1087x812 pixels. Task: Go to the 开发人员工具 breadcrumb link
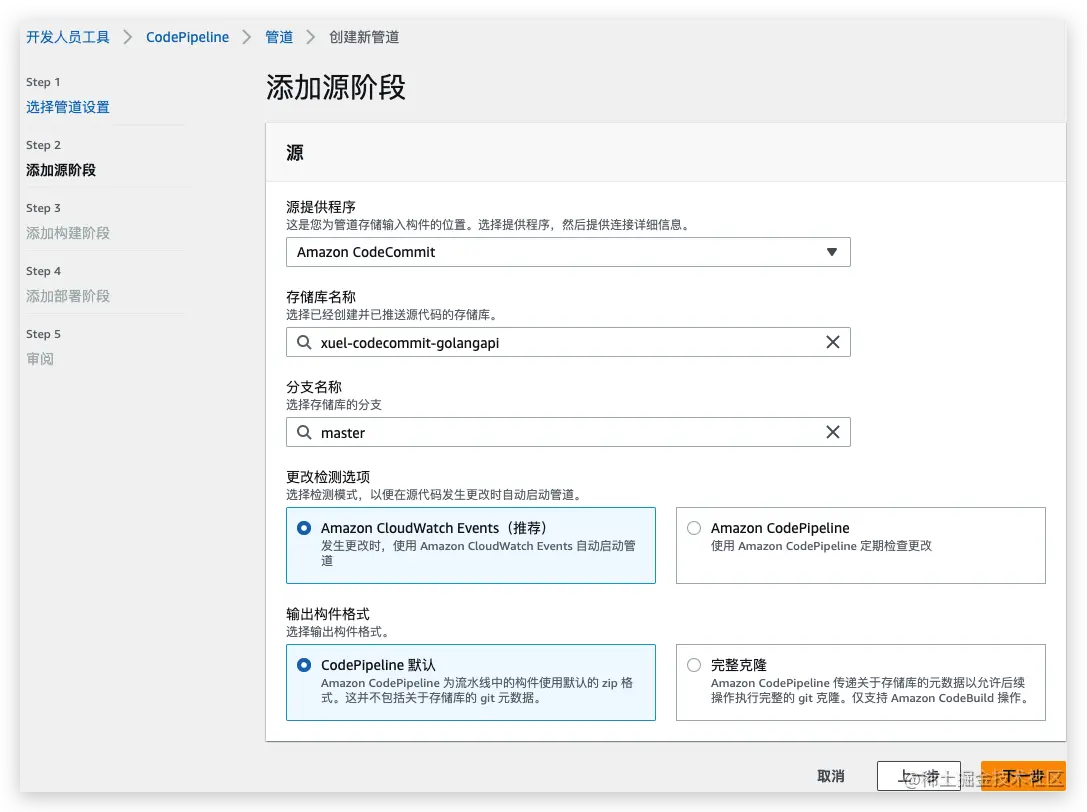pyautogui.click(x=68, y=37)
